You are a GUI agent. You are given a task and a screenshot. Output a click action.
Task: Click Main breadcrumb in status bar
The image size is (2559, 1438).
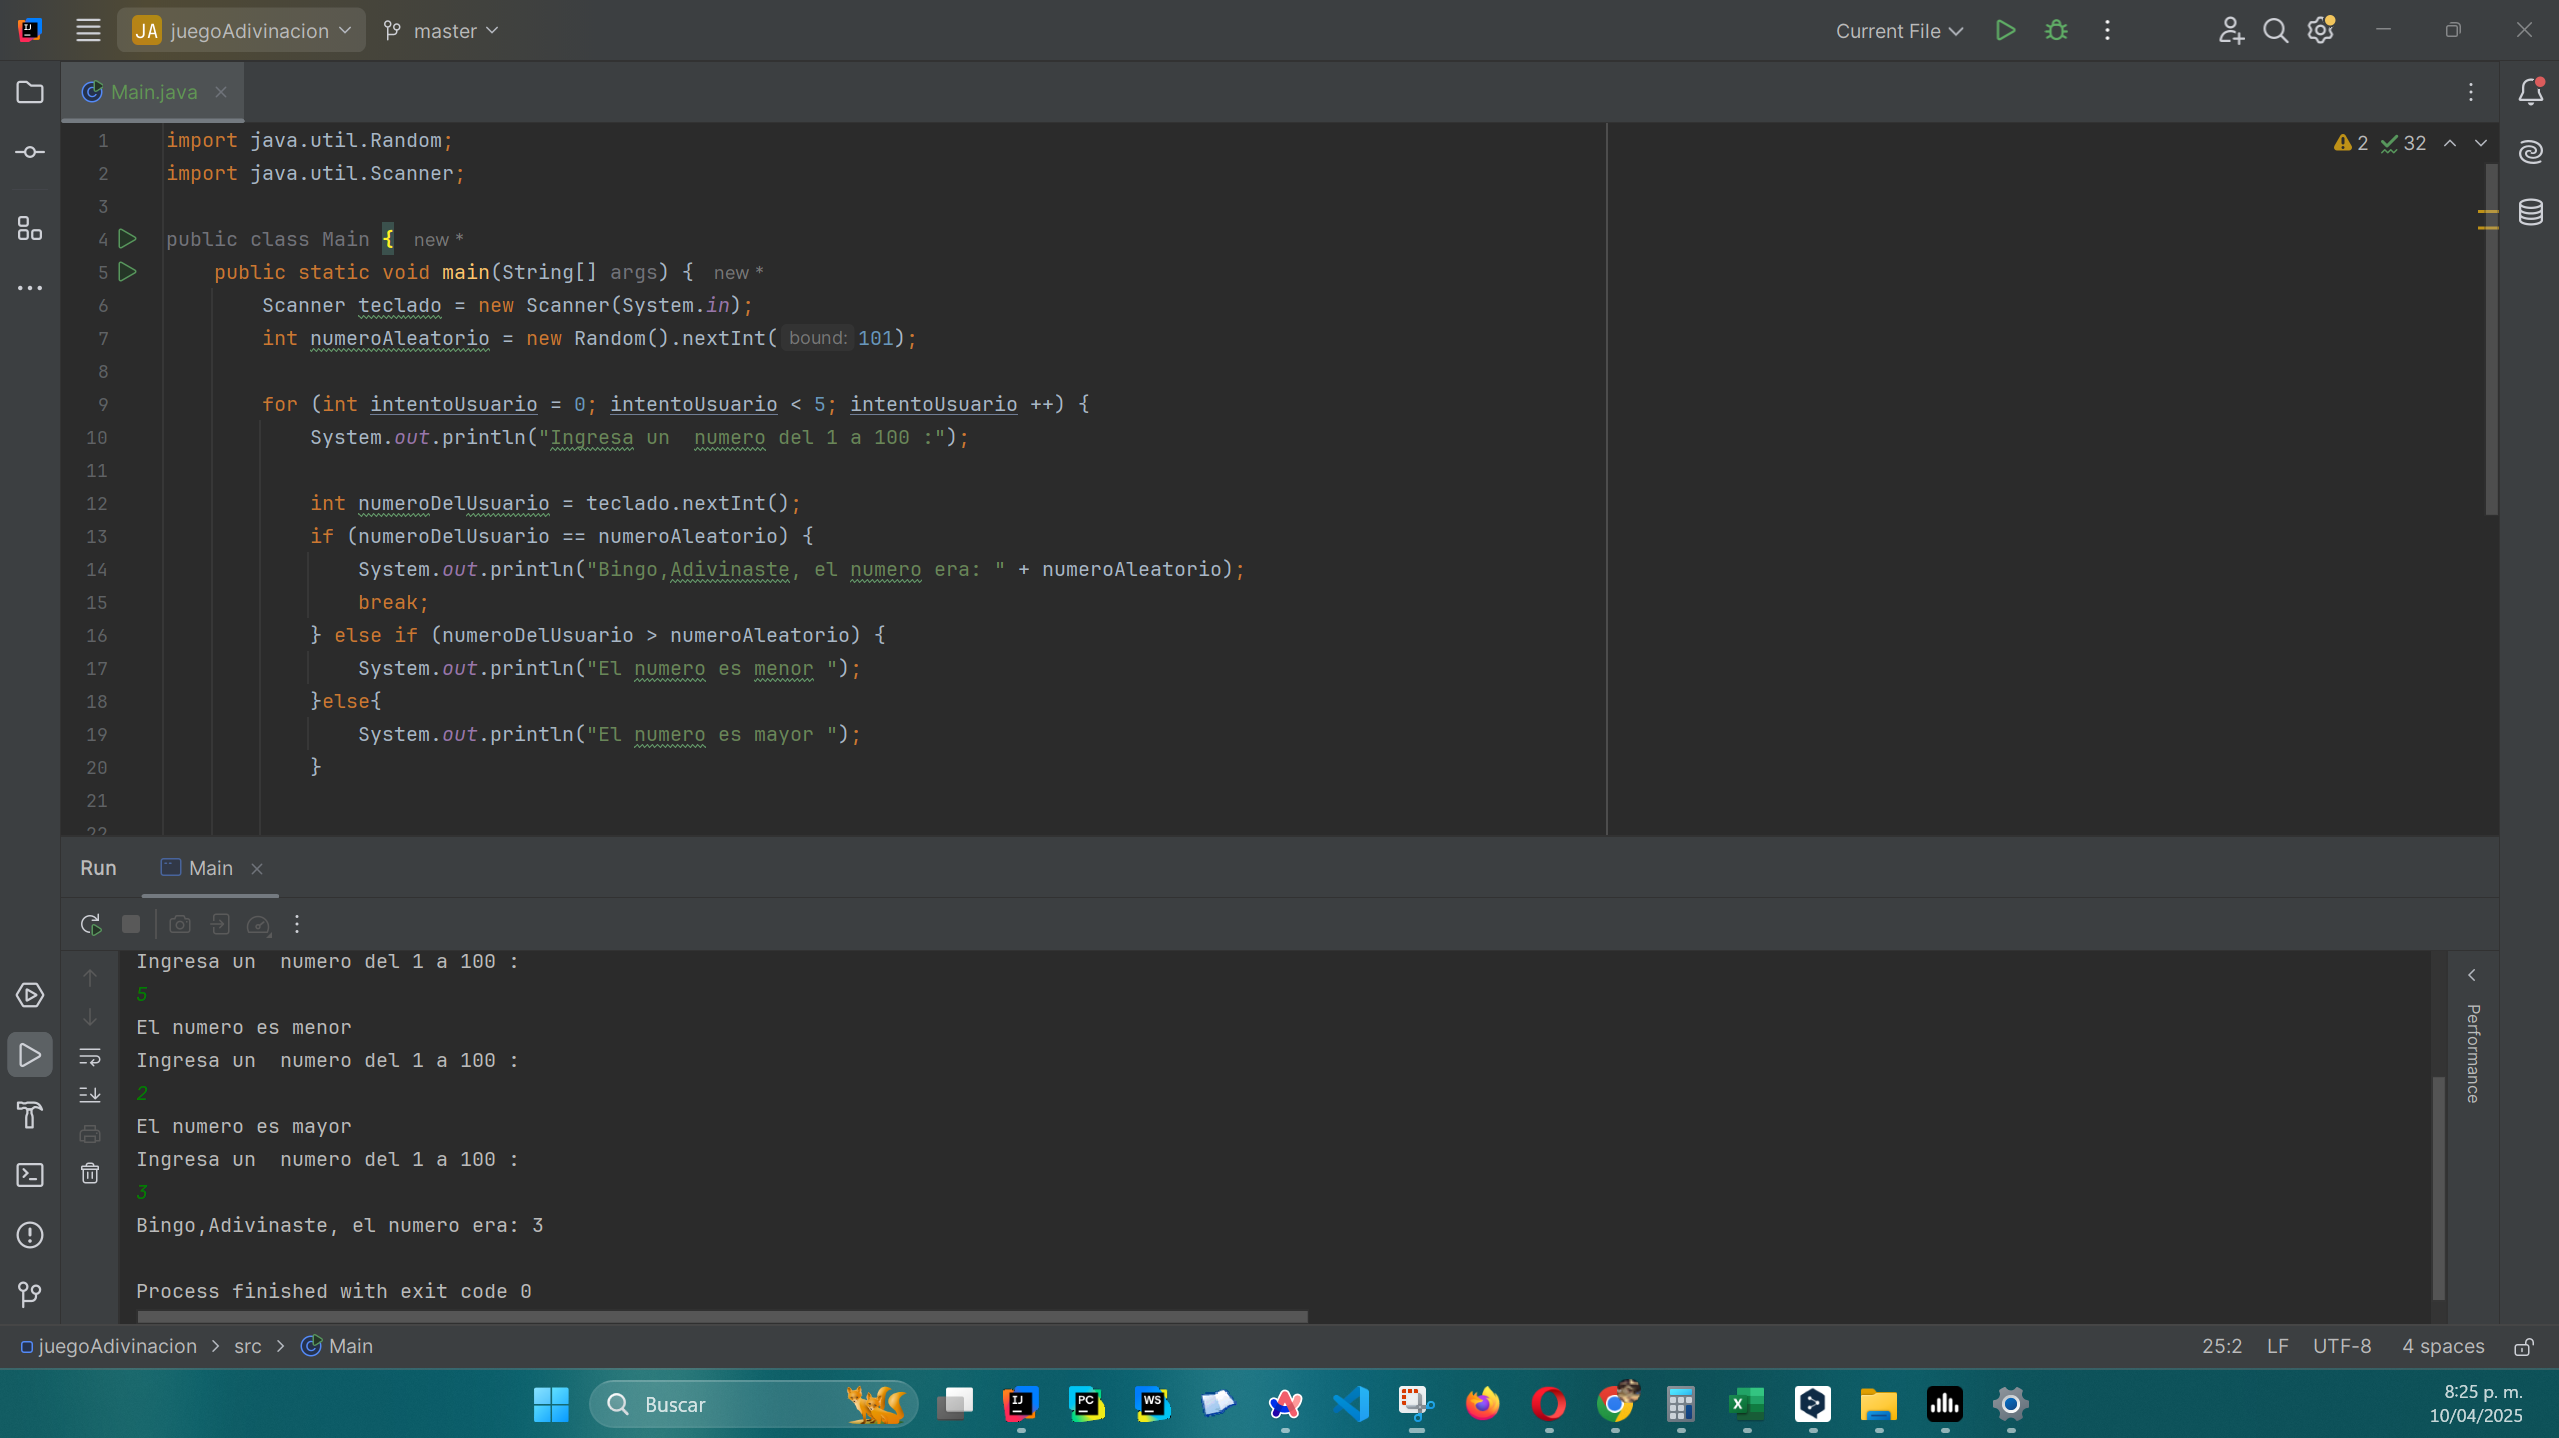coord(337,1347)
